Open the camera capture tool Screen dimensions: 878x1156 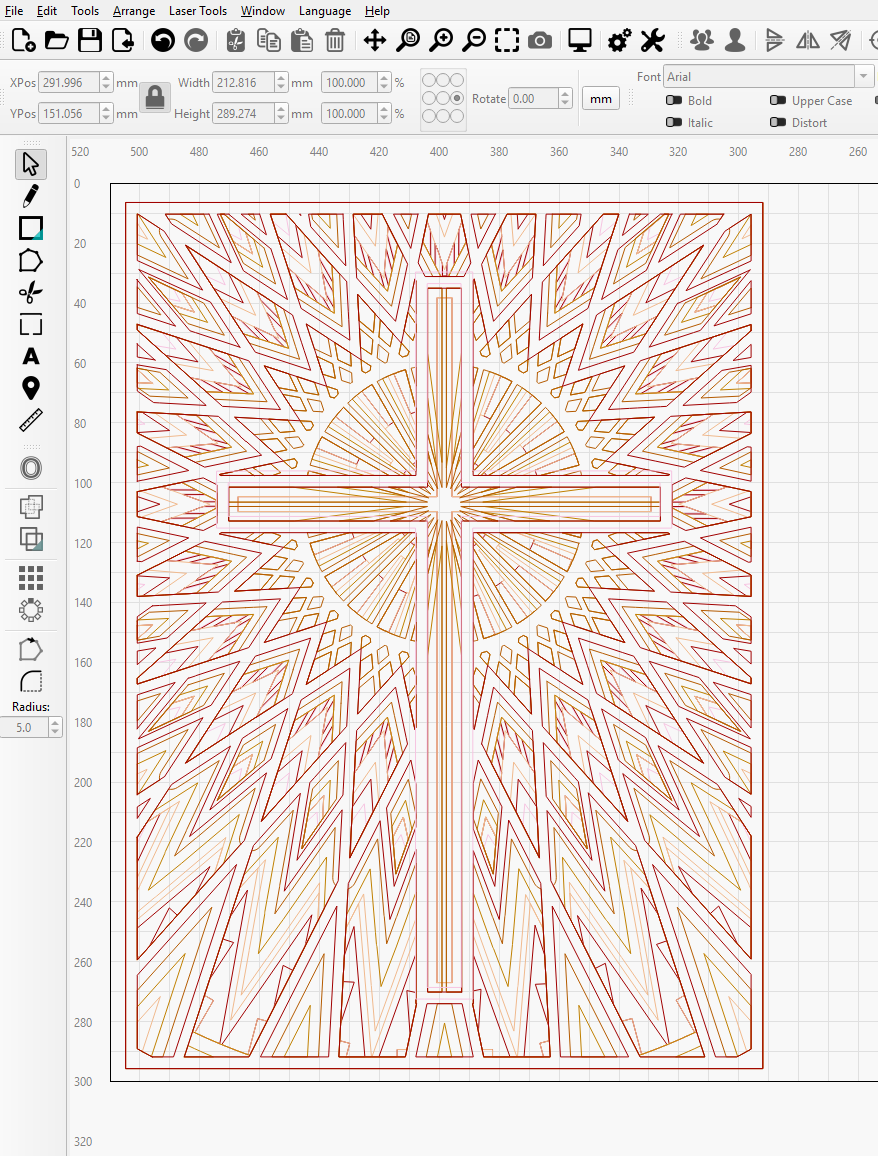(x=540, y=41)
